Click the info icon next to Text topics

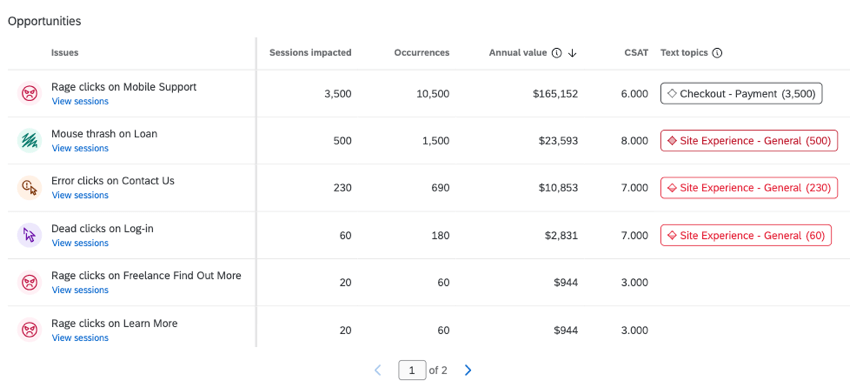[717, 53]
